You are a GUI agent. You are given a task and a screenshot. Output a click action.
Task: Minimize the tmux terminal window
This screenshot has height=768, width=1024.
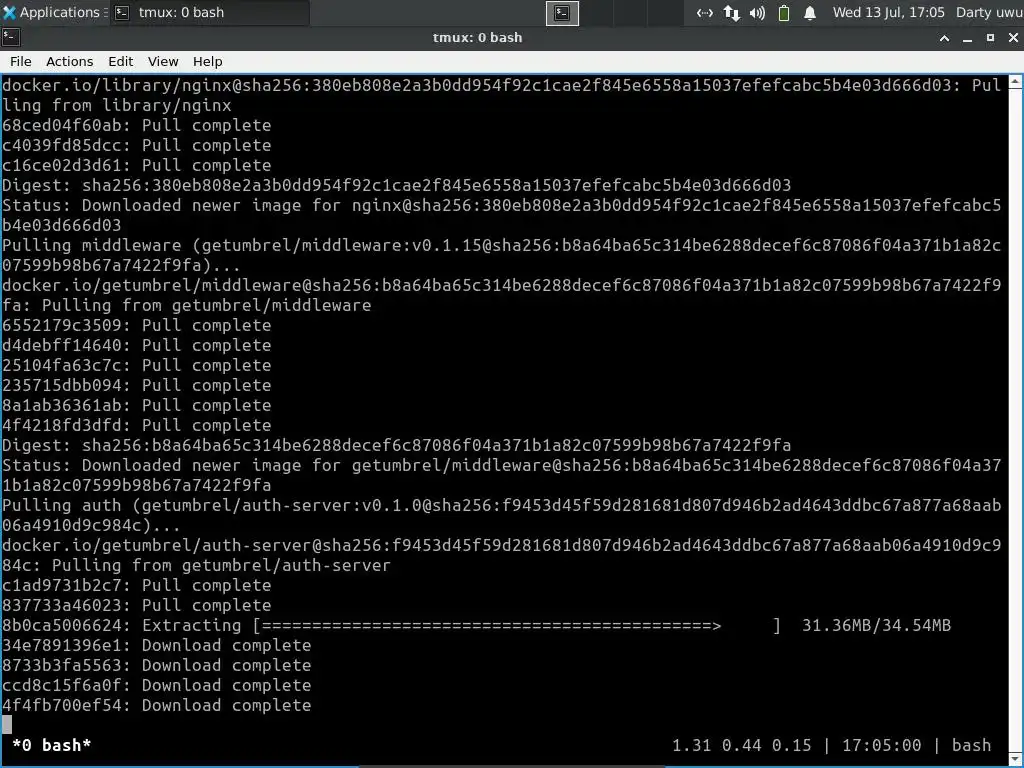[x=967, y=39]
